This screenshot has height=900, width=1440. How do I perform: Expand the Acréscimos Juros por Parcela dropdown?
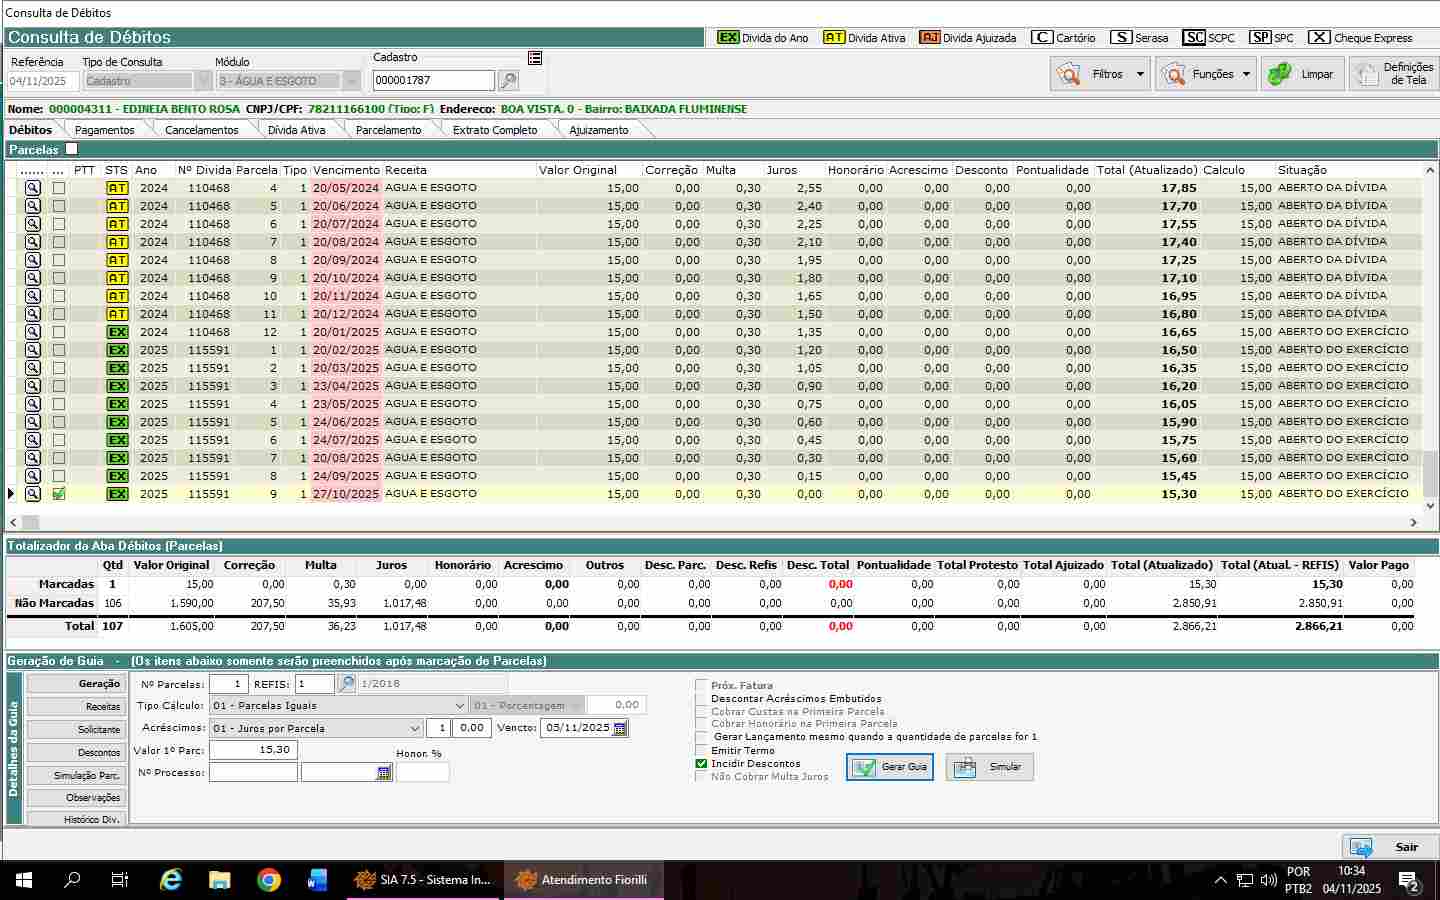(x=414, y=728)
